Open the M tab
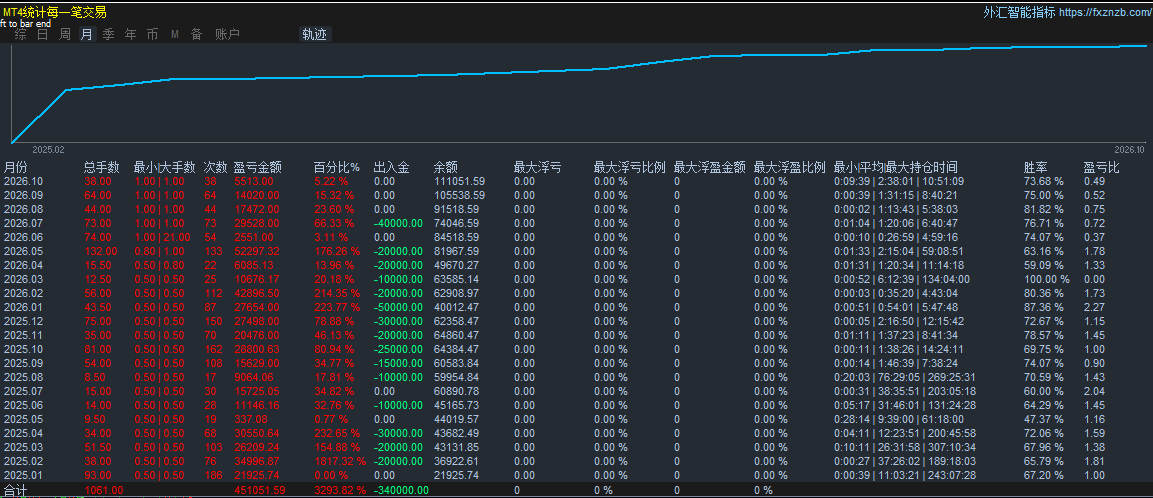This screenshot has width=1153, height=498. pyautogui.click(x=175, y=34)
